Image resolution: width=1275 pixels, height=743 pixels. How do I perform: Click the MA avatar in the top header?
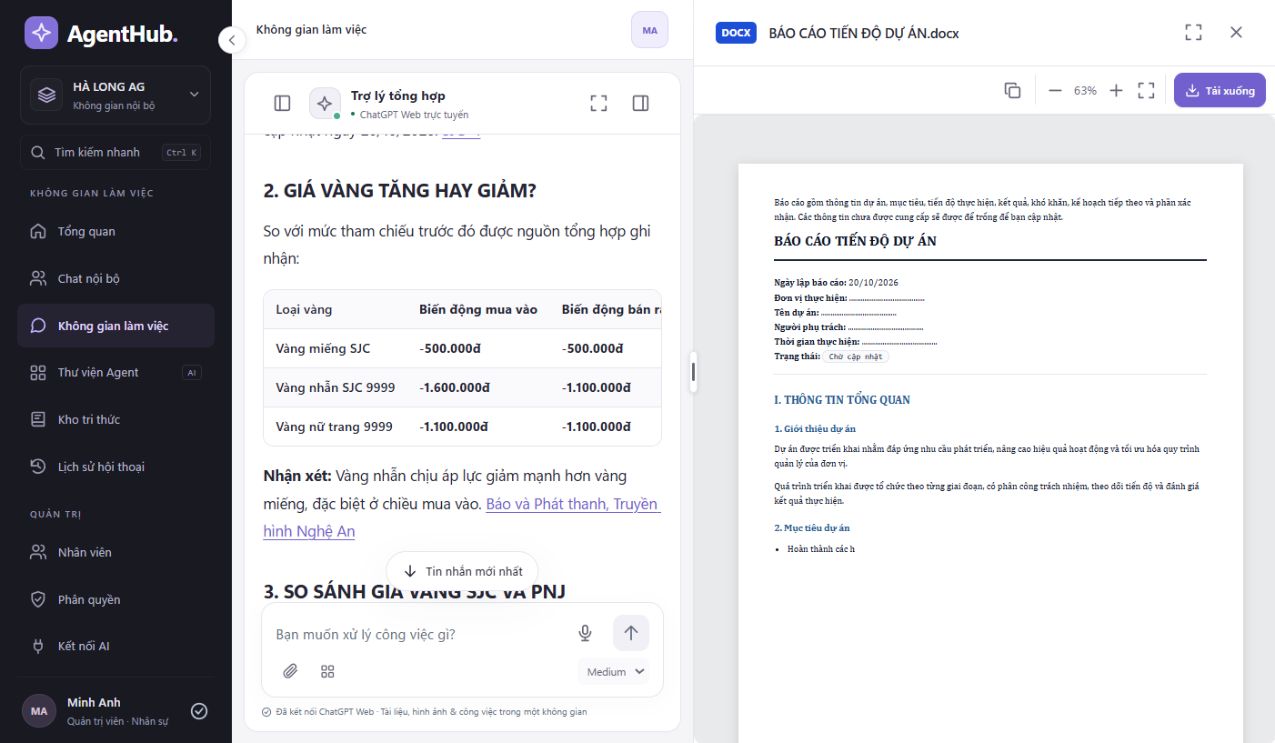click(649, 30)
